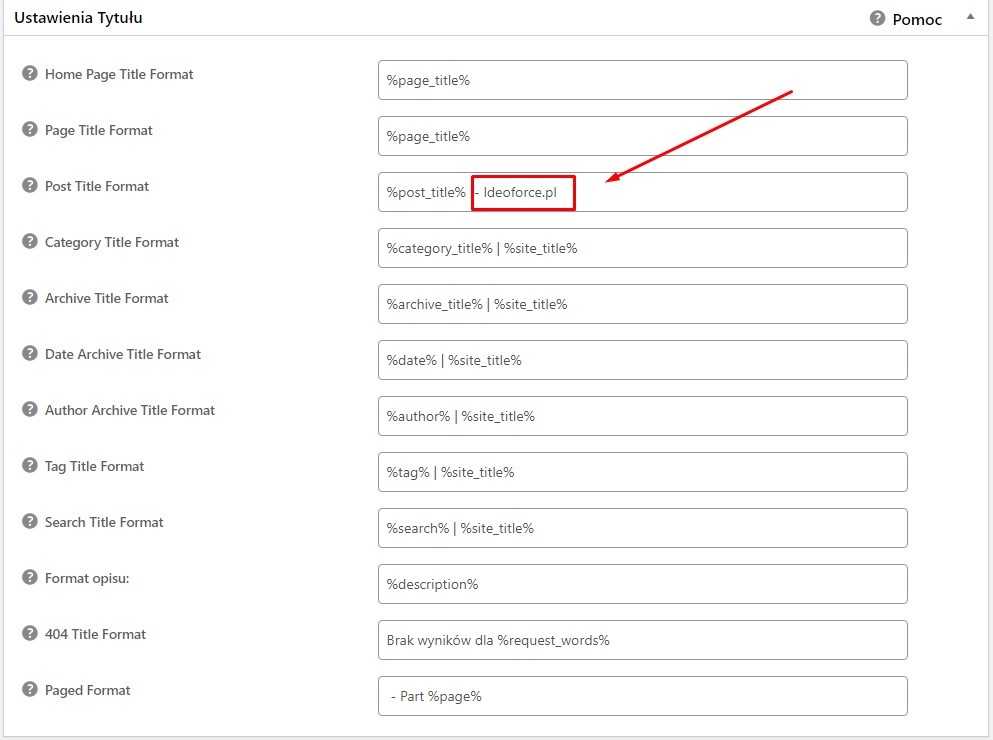The width and height of the screenshot is (993, 740).
Task: Open help icon for Date Archive Title Format
Action: tap(30, 354)
